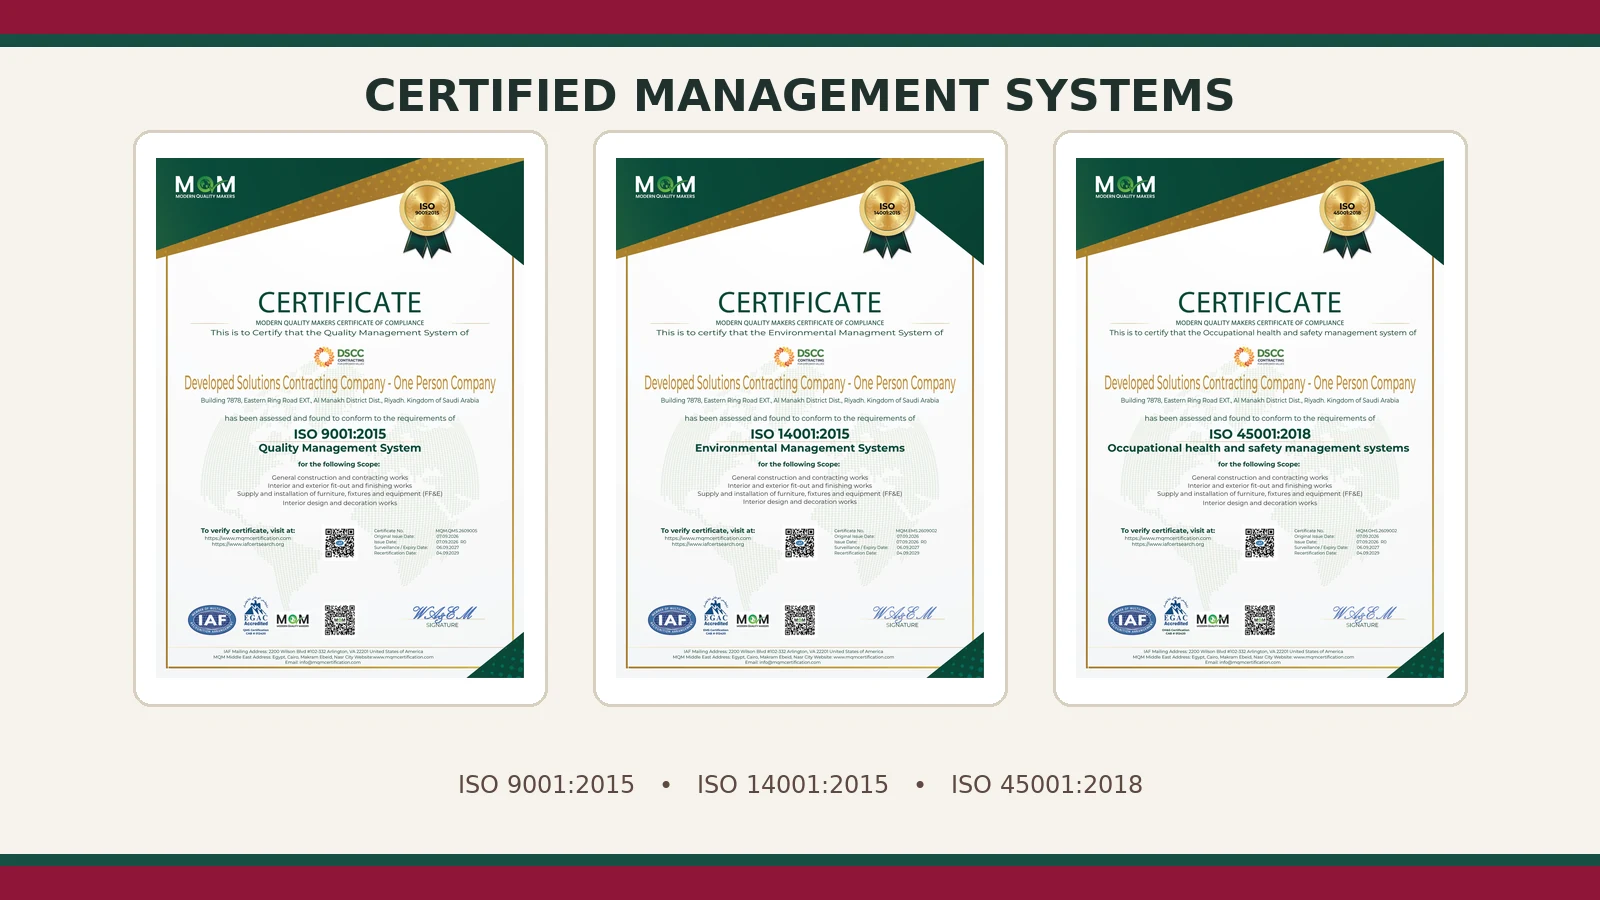This screenshot has height=900, width=1600.
Task: Click the verification QR code on the ISO 9001 certificate
Action: point(340,543)
